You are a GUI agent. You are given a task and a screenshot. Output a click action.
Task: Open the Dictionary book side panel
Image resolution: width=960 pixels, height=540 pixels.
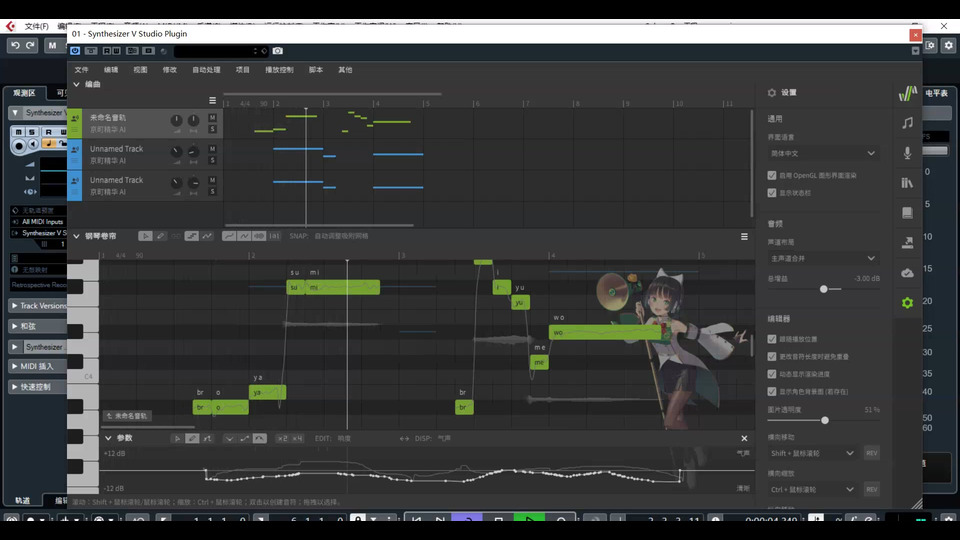907,213
